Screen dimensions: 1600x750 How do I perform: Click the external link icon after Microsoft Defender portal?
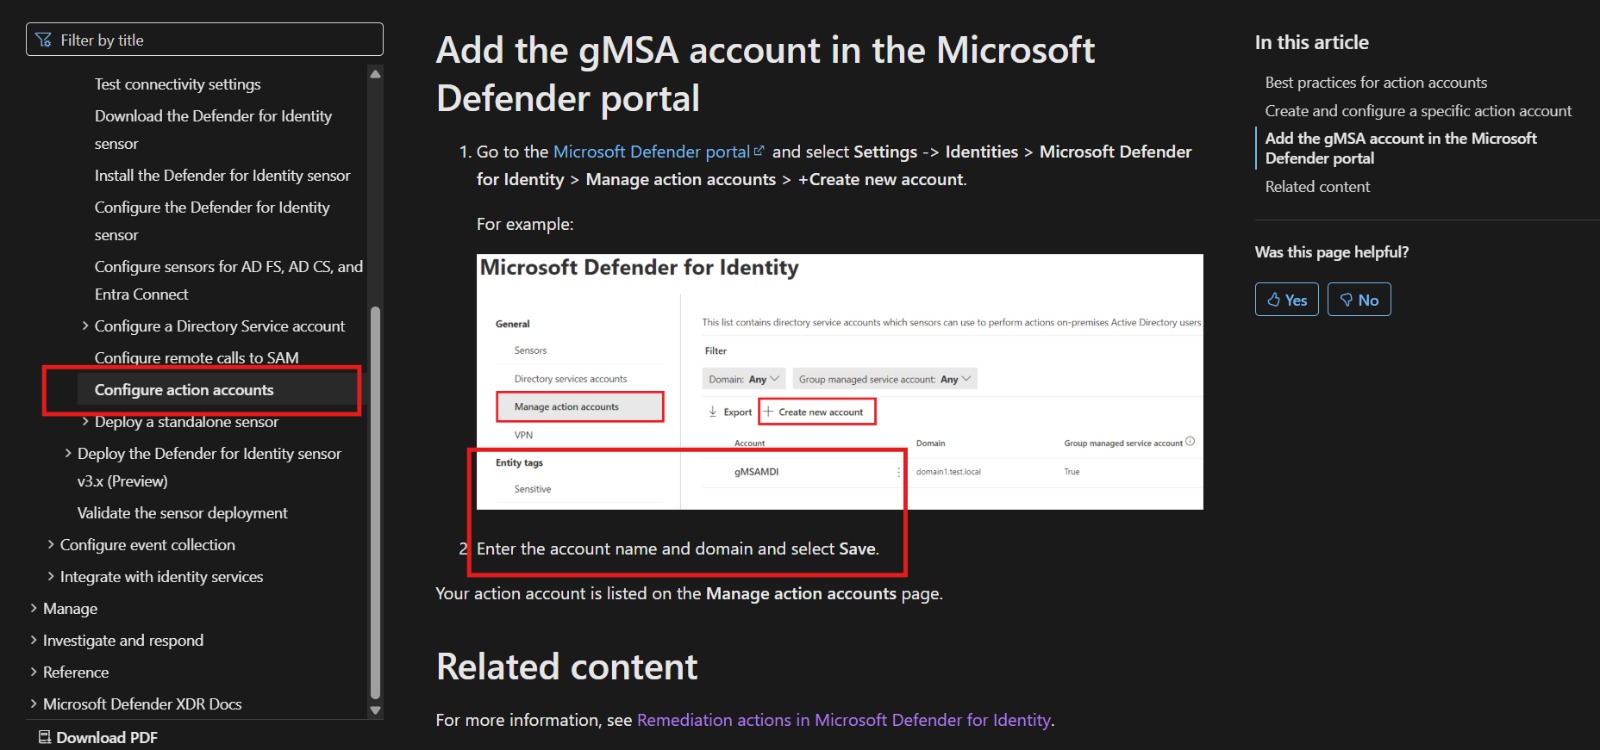[x=759, y=151]
